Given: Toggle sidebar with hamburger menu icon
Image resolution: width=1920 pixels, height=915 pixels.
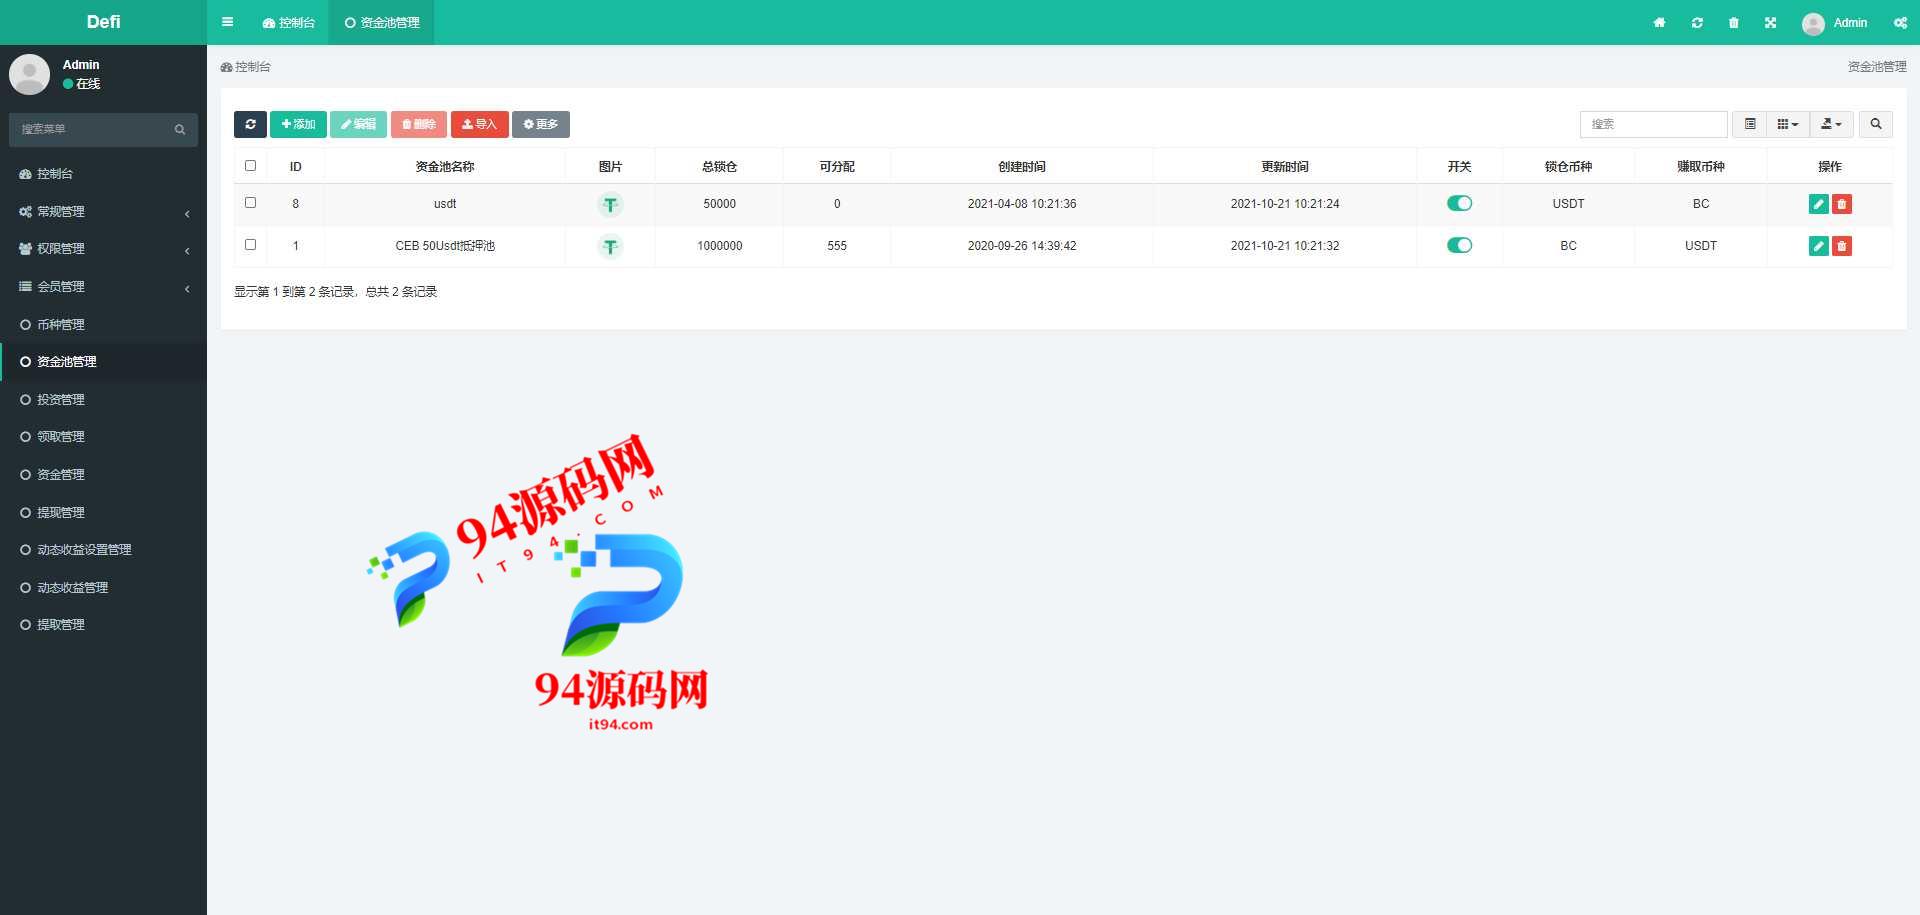Looking at the screenshot, I should [227, 22].
